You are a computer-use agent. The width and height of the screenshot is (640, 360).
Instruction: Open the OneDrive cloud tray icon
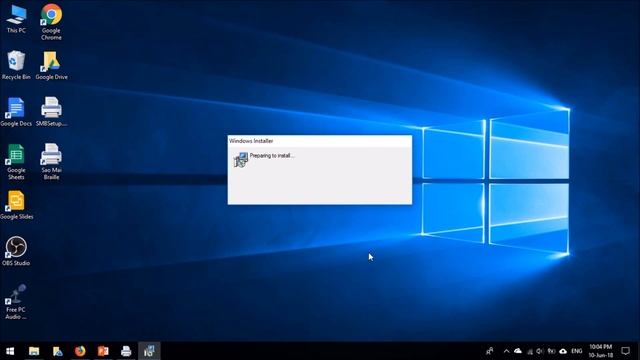pyautogui.click(x=518, y=351)
